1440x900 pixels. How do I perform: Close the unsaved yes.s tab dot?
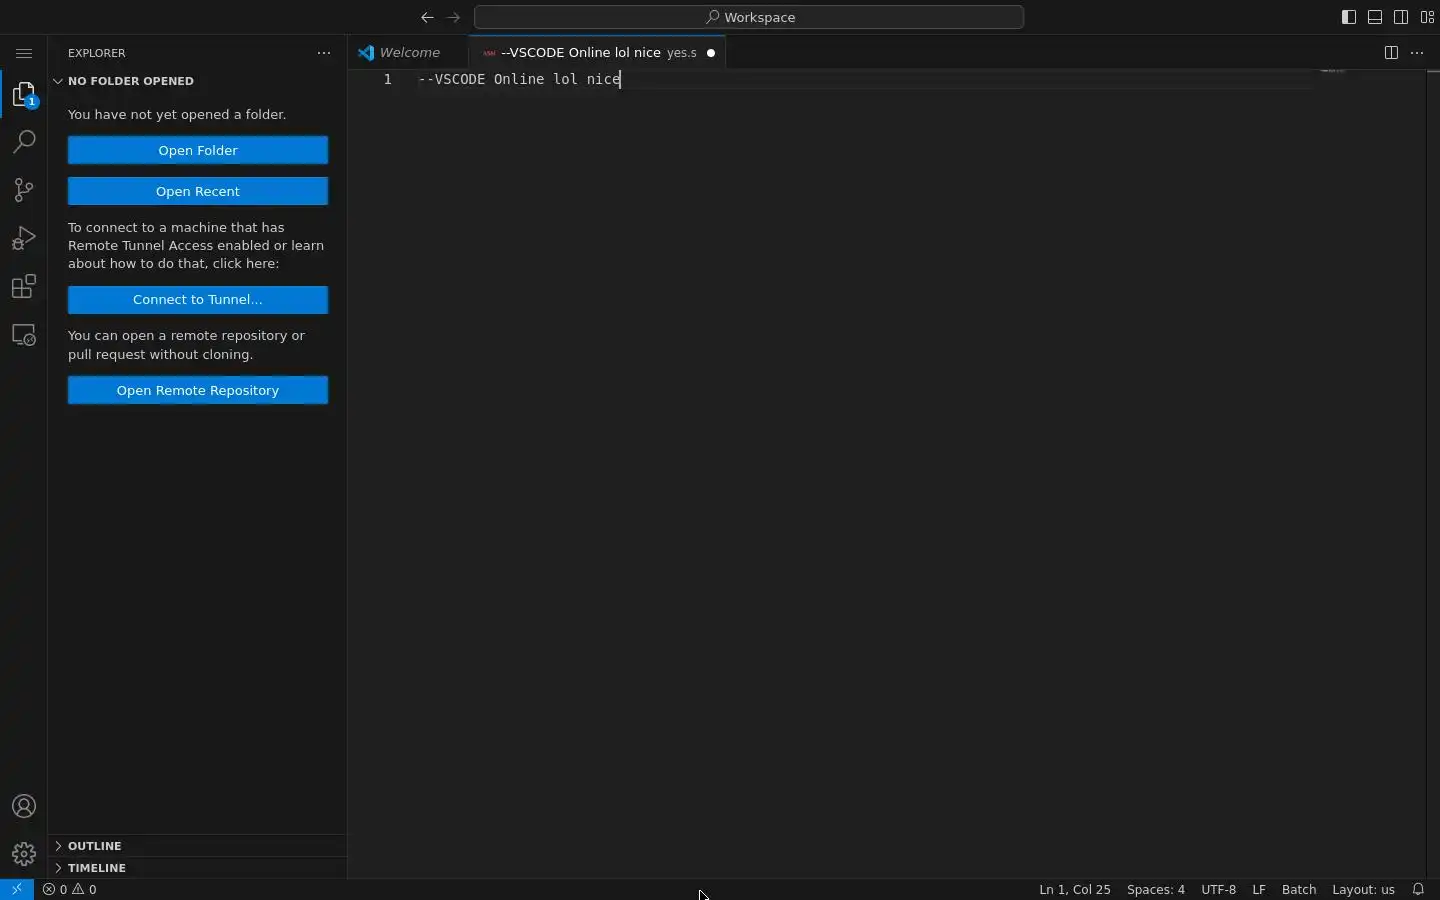712,53
